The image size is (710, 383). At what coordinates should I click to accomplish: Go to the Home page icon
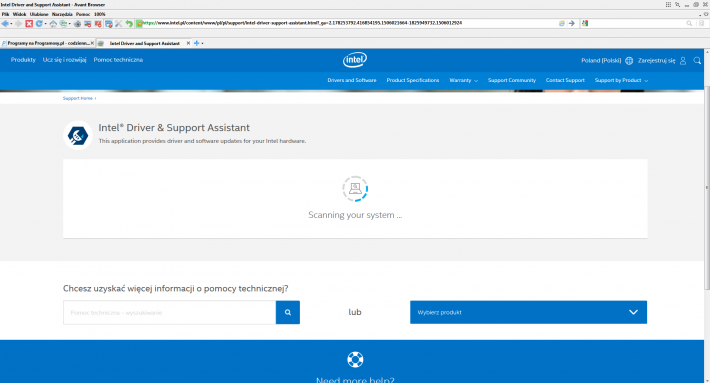click(53, 24)
